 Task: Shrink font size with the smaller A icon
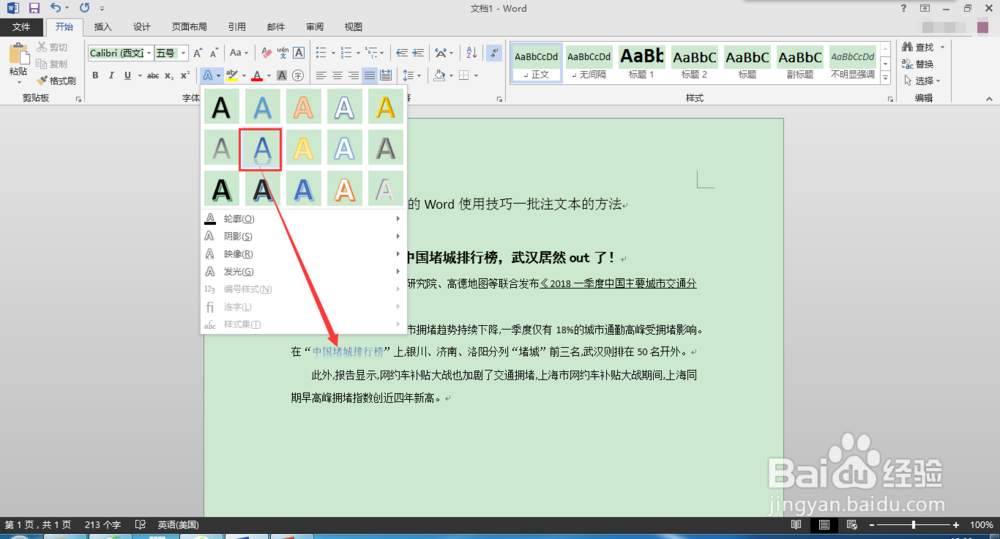pyautogui.click(x=214, y=53)
